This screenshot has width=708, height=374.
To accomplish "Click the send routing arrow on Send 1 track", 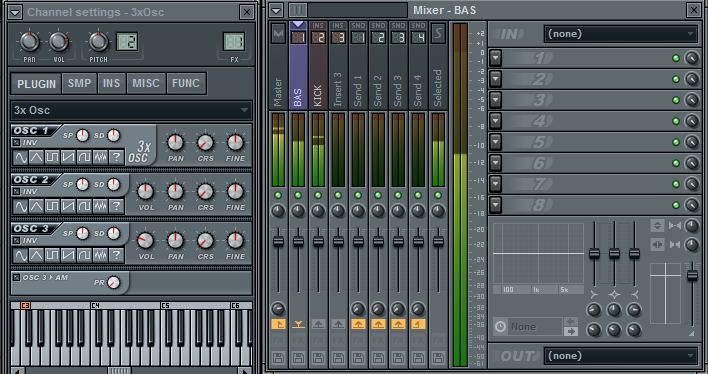I will [358, 324].
